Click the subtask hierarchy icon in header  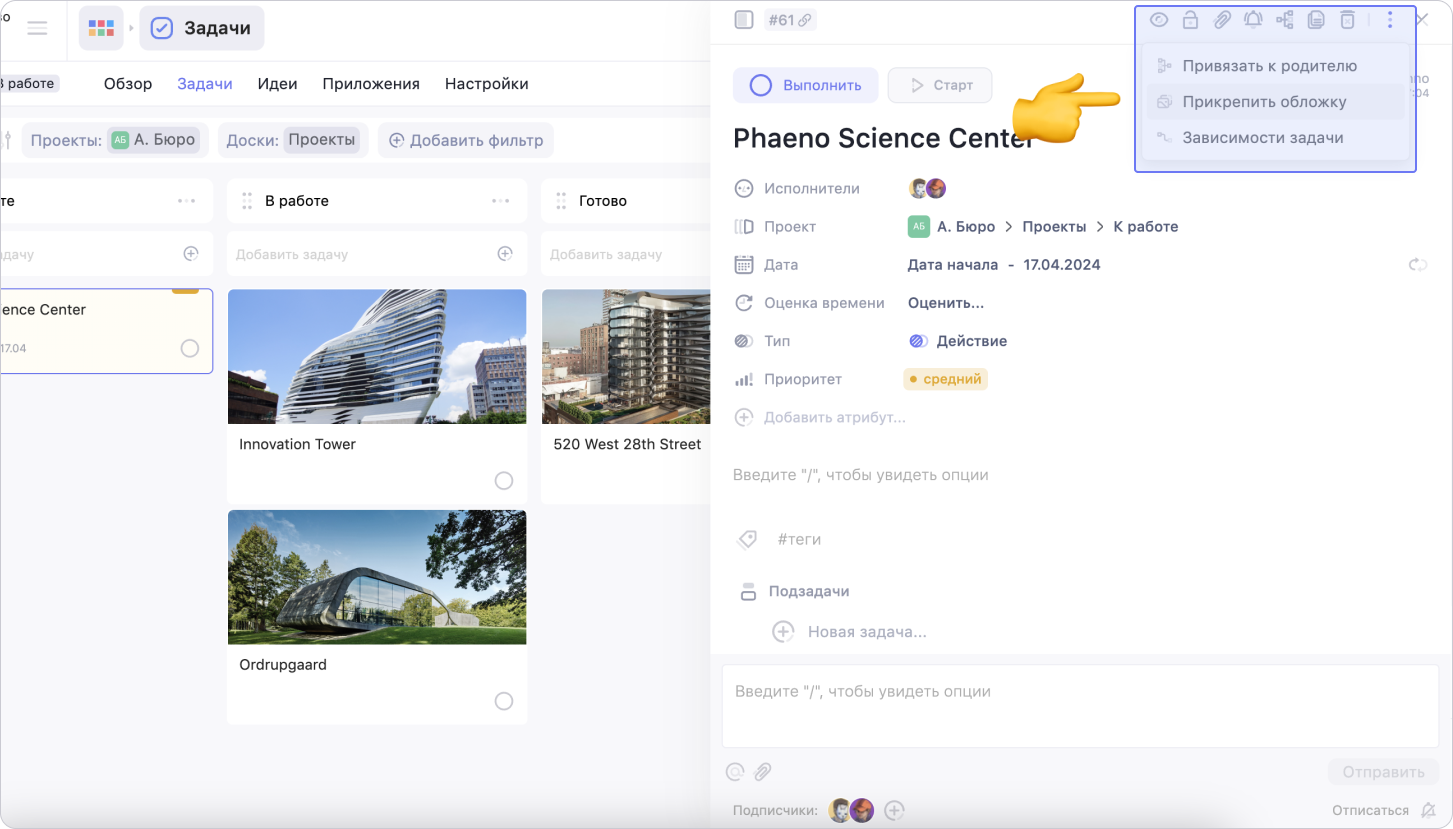pos(1285,20)
